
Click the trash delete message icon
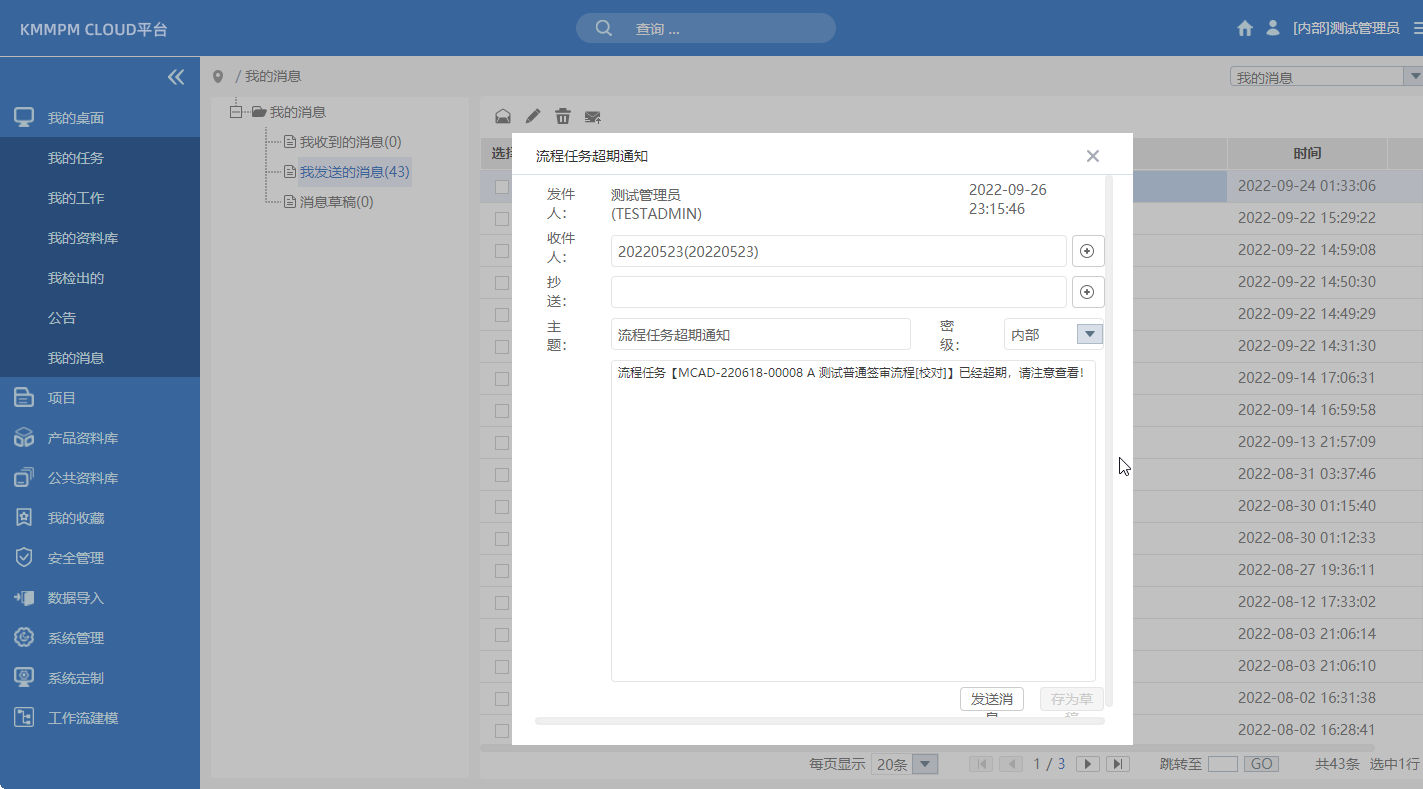[x=562, y=115]
